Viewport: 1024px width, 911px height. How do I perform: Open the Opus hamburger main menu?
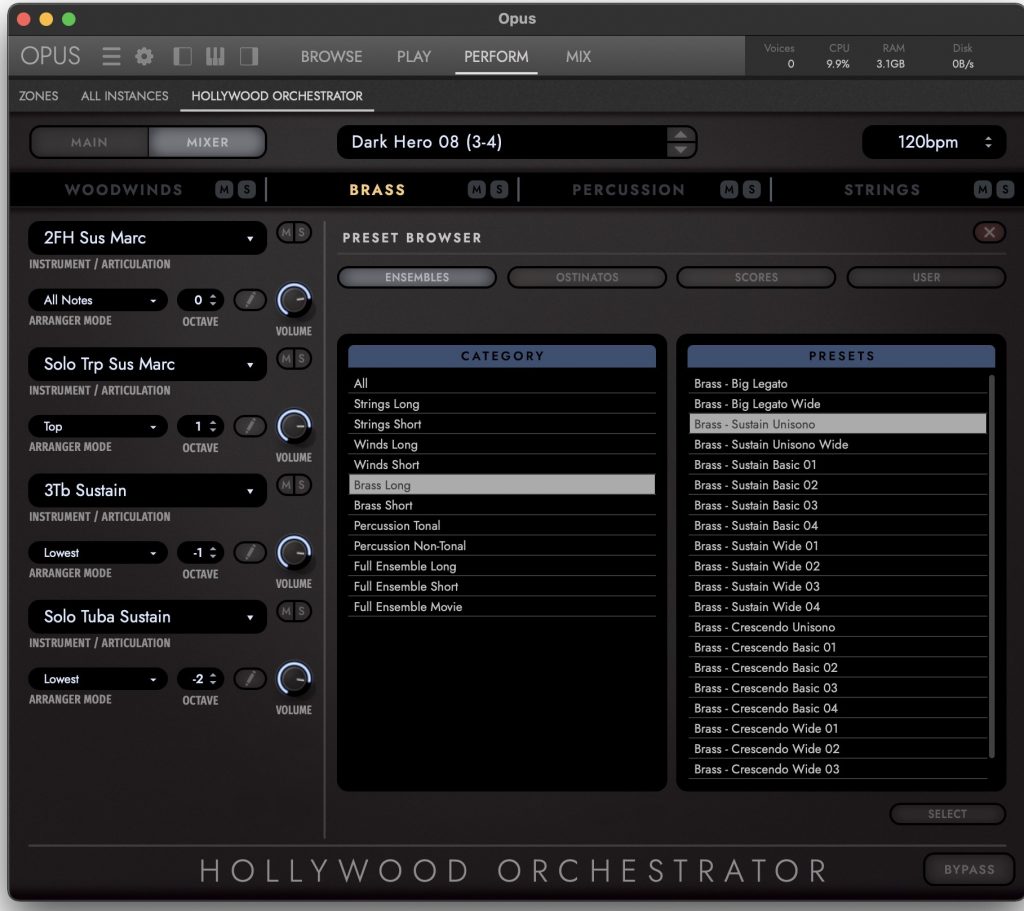(111, 56)
